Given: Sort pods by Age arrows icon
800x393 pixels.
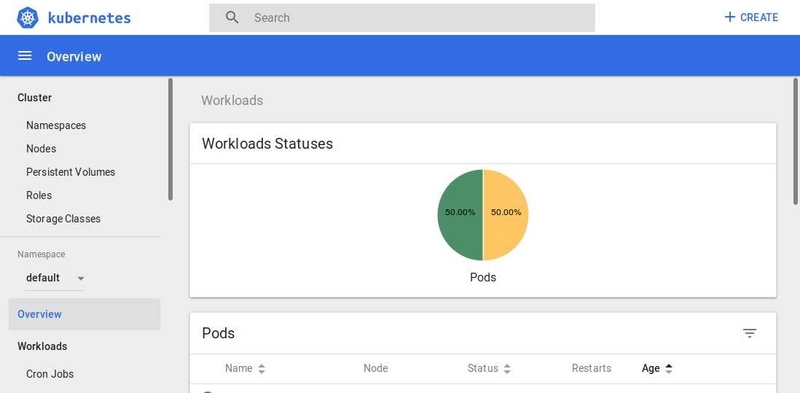Looking at the screenshot, I should pyautogui.click(x=669, y=369).
